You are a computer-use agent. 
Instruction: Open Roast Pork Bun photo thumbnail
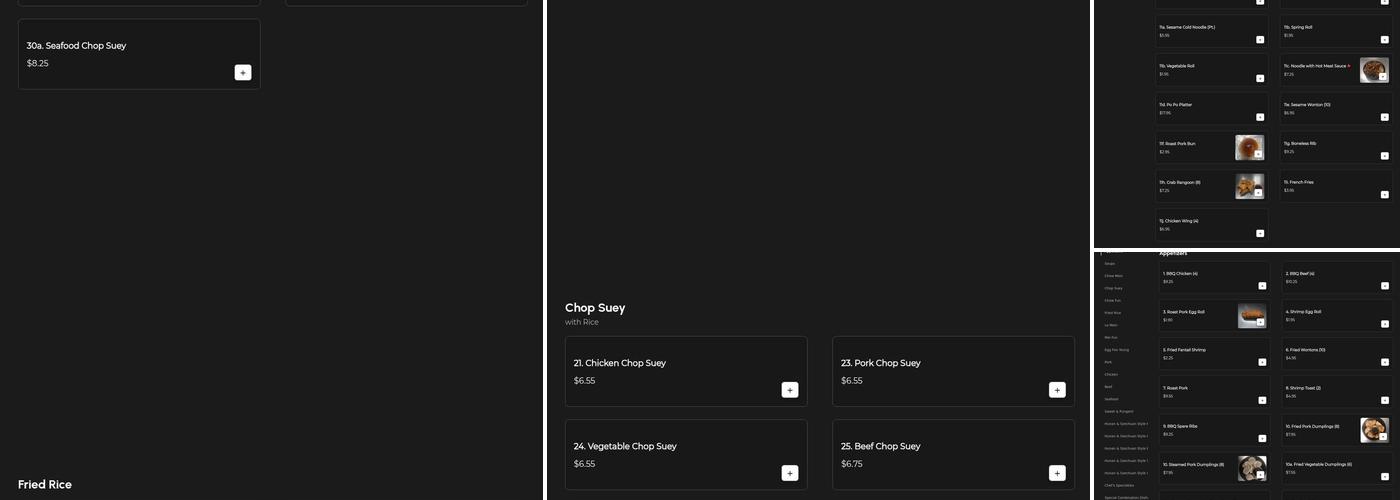1249,147
